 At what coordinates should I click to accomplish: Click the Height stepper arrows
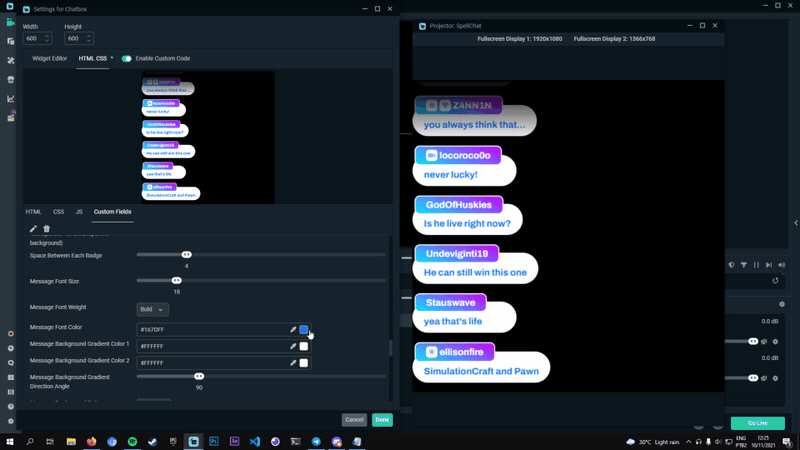click(89, 38)
